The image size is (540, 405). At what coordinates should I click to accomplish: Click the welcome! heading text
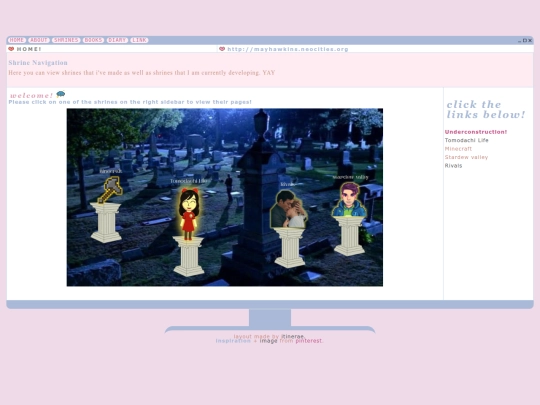[31, 95]
